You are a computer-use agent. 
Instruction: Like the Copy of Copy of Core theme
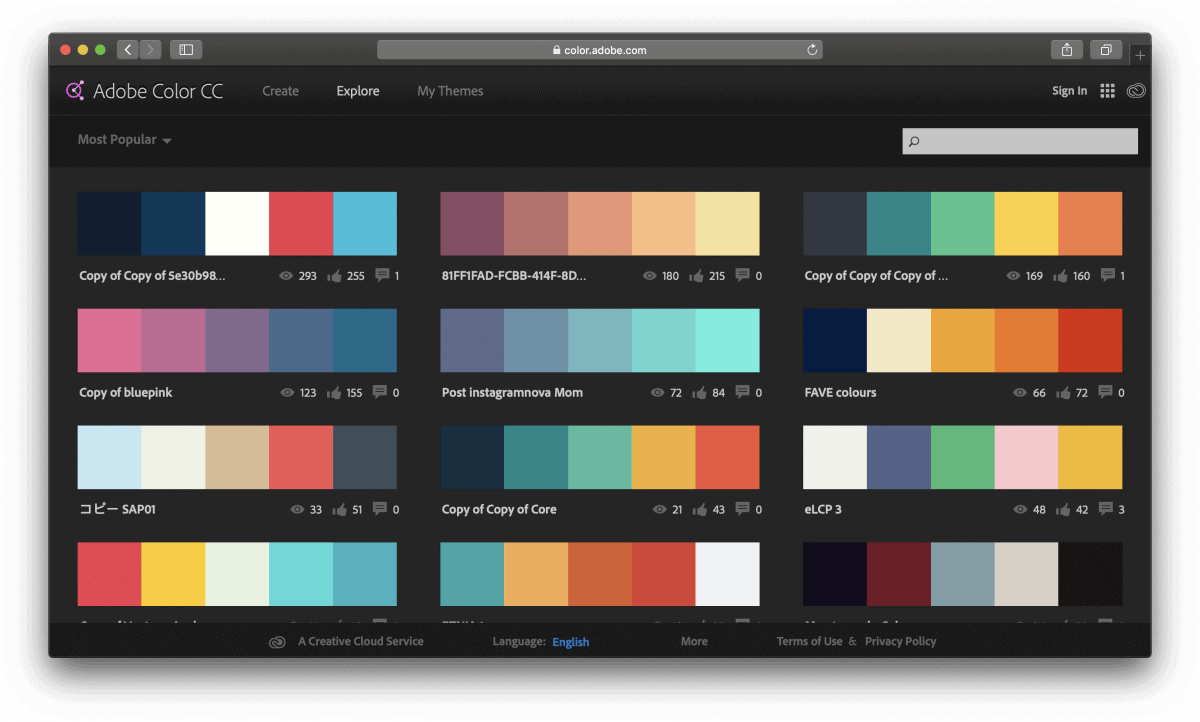click(x=699, y=509)
